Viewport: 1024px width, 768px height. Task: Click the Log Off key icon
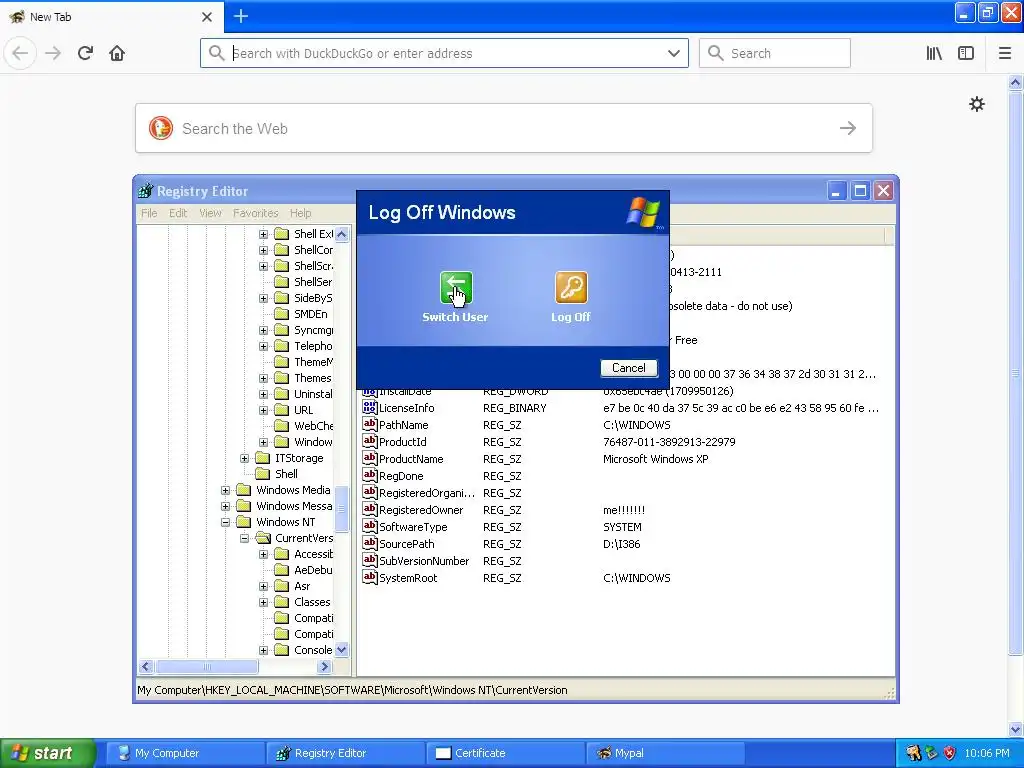tap(571, 287)
